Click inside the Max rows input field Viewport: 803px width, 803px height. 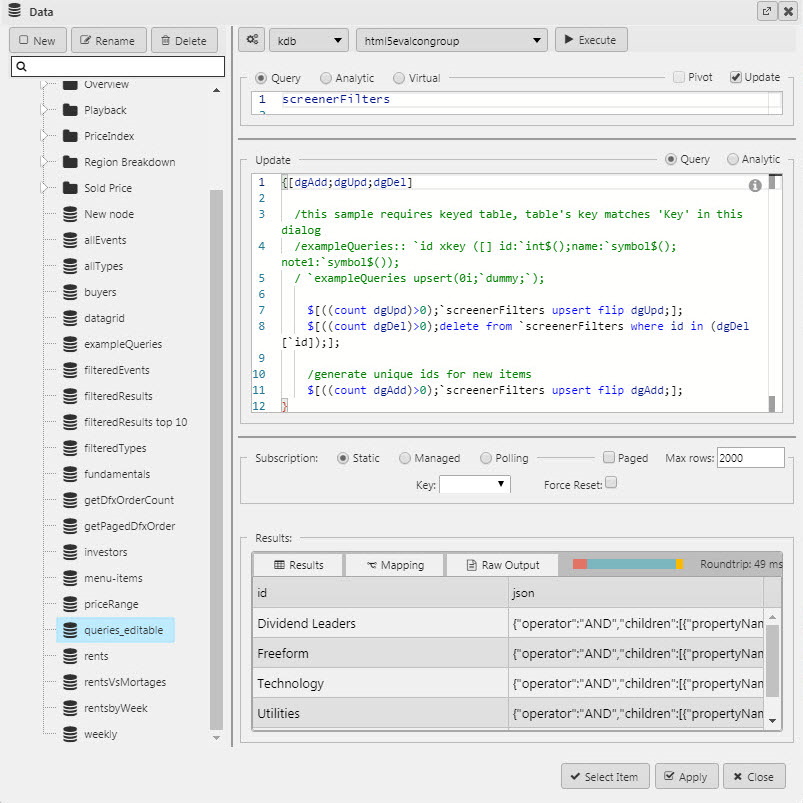pyautogui.click(x=750, y=458)
